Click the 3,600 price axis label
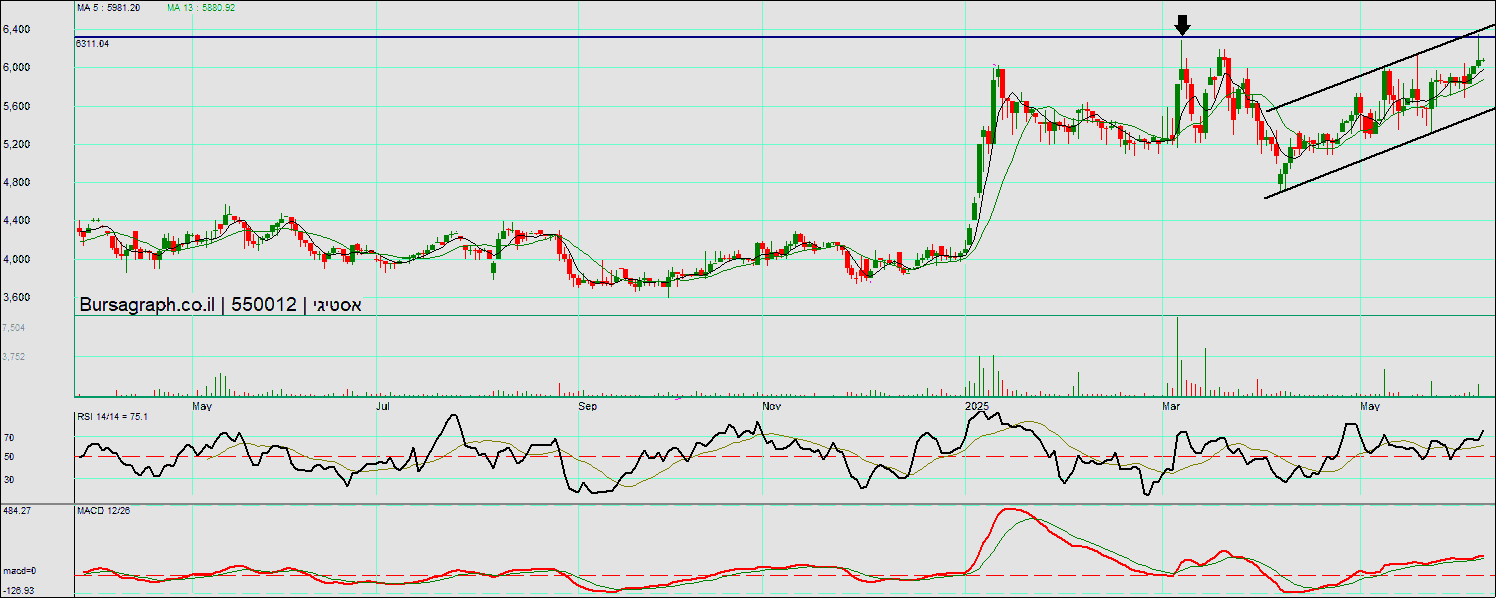Screen dimensions: 1496x598 click(x=16, y=297)
